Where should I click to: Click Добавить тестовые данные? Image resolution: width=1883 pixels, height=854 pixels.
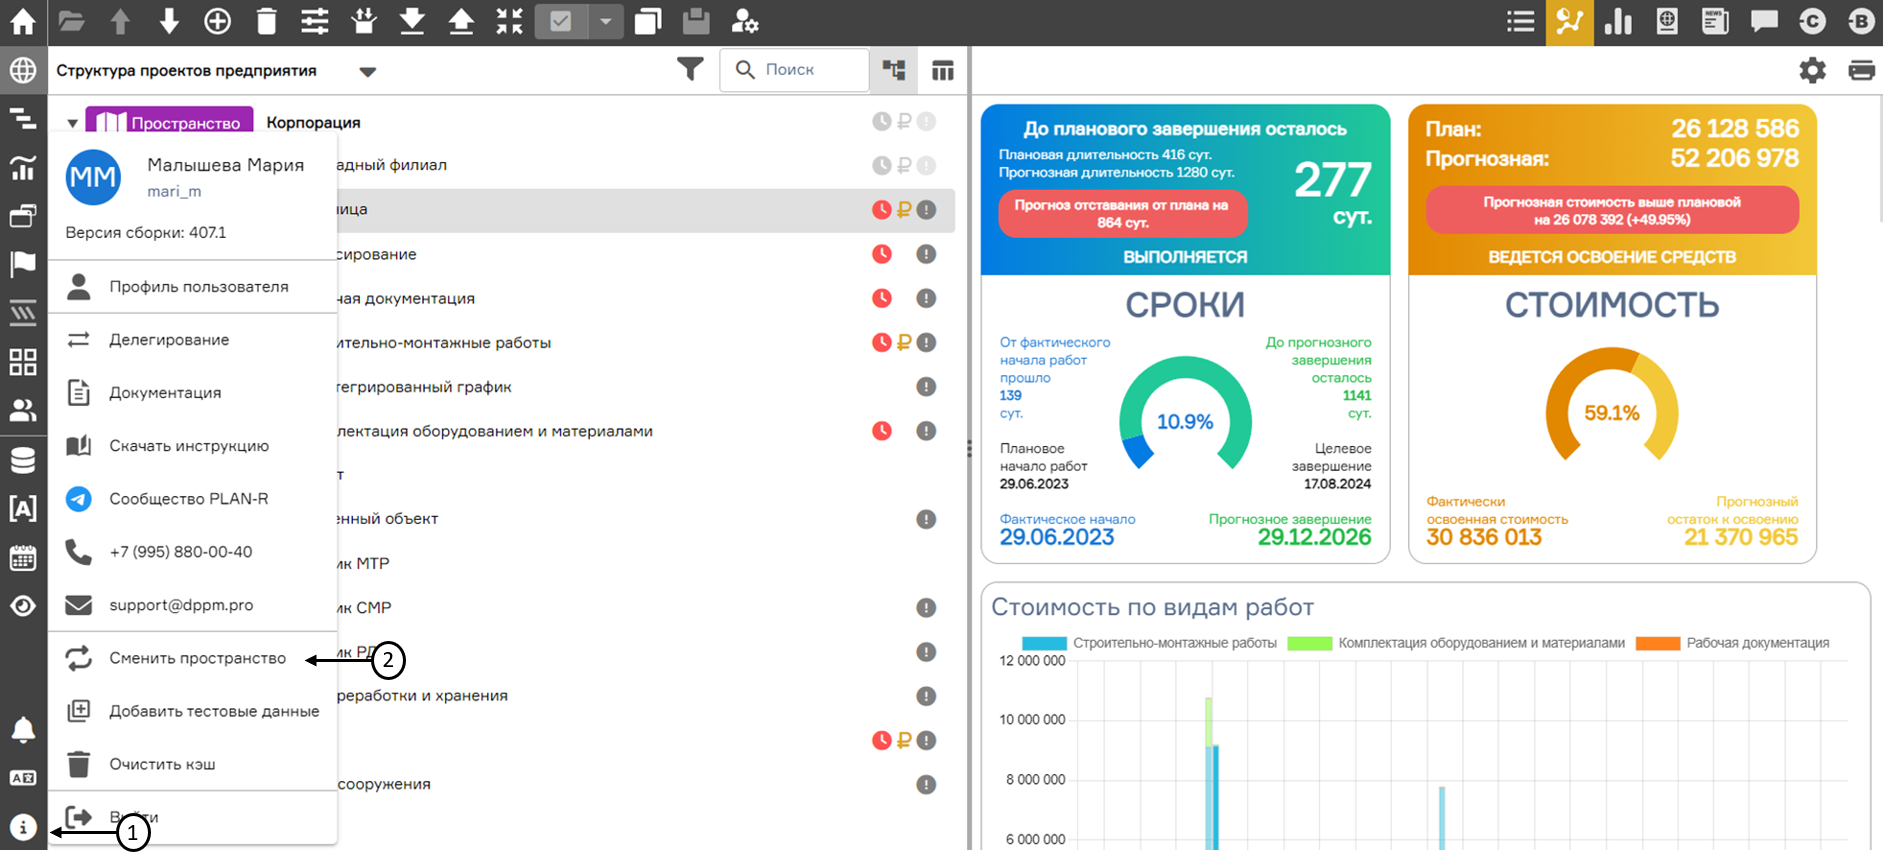192,711
